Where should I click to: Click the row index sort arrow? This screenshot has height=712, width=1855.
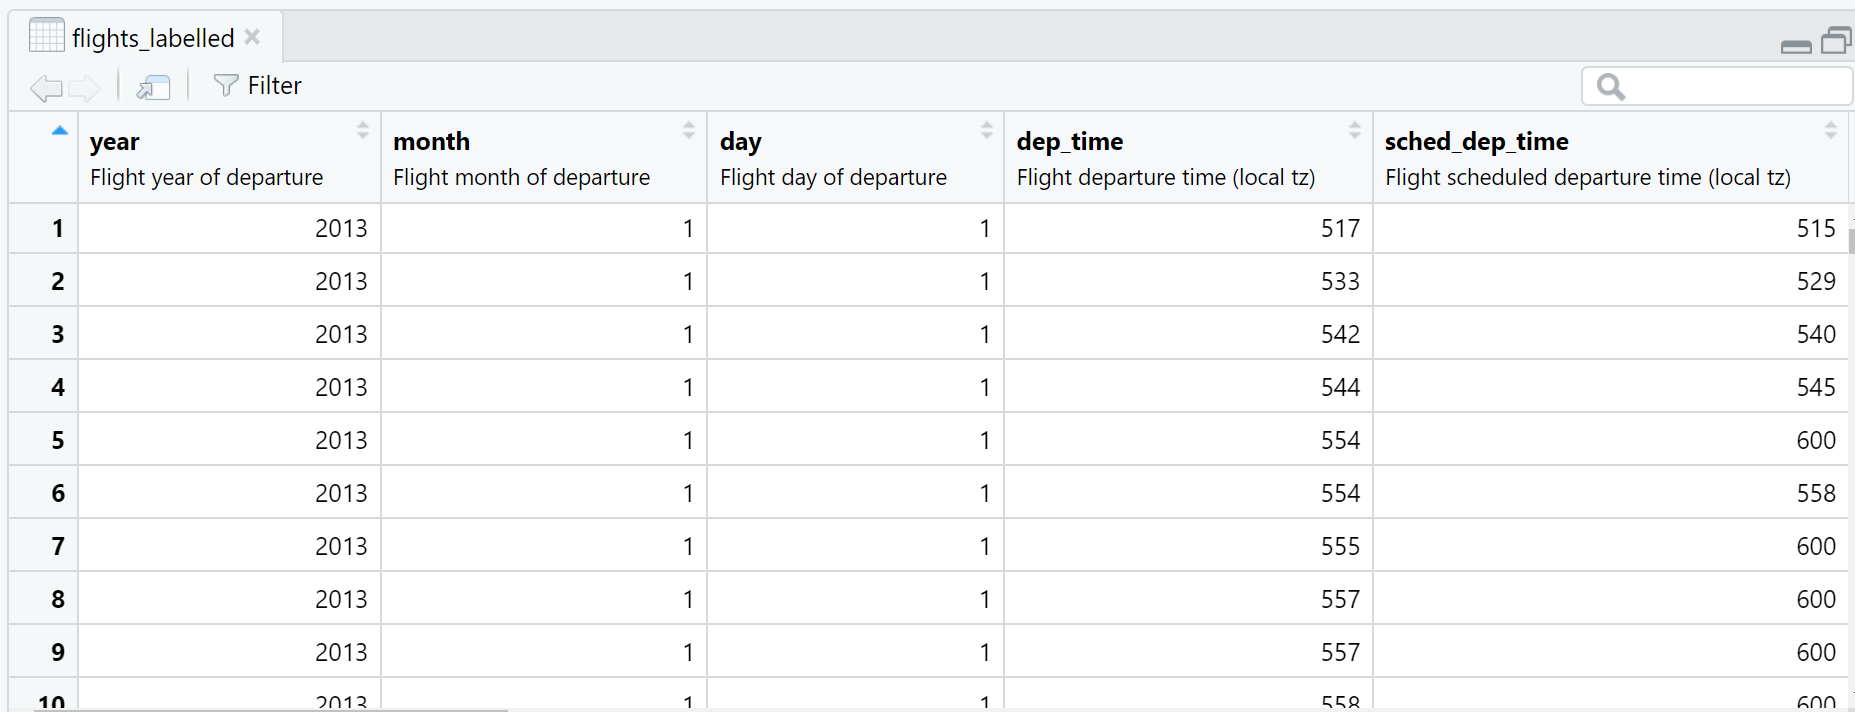pyautogui.click(x=60, y=130)
